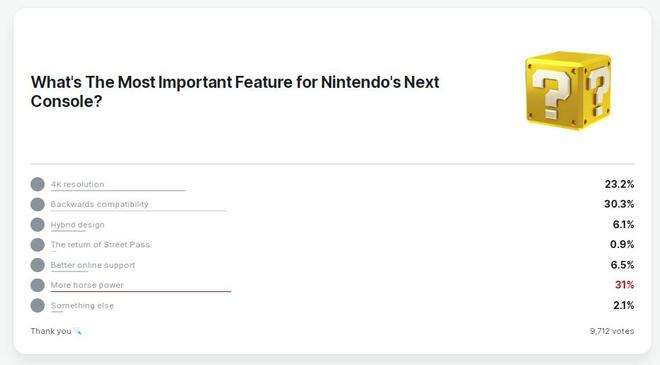
Task: Click the 9,712 votes count
Action: tap(612, 331)
